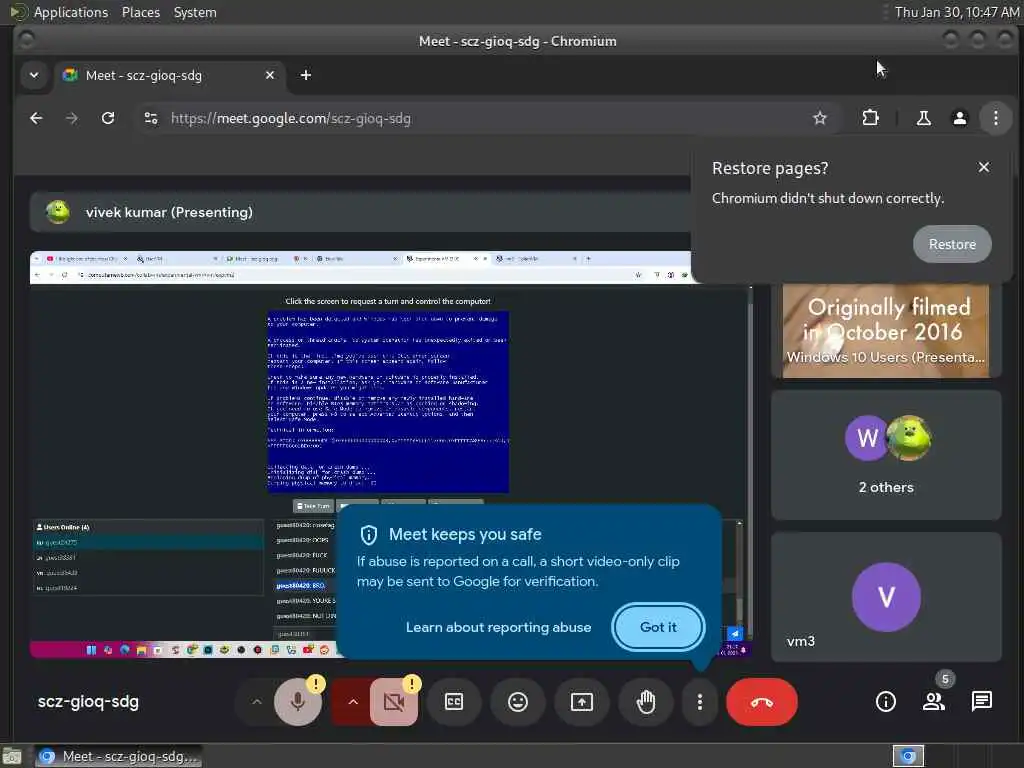The height and width of the screenshot is (768, 1024).
Task: Click the show desktop icon in taskbar
Action: [12, 756]
